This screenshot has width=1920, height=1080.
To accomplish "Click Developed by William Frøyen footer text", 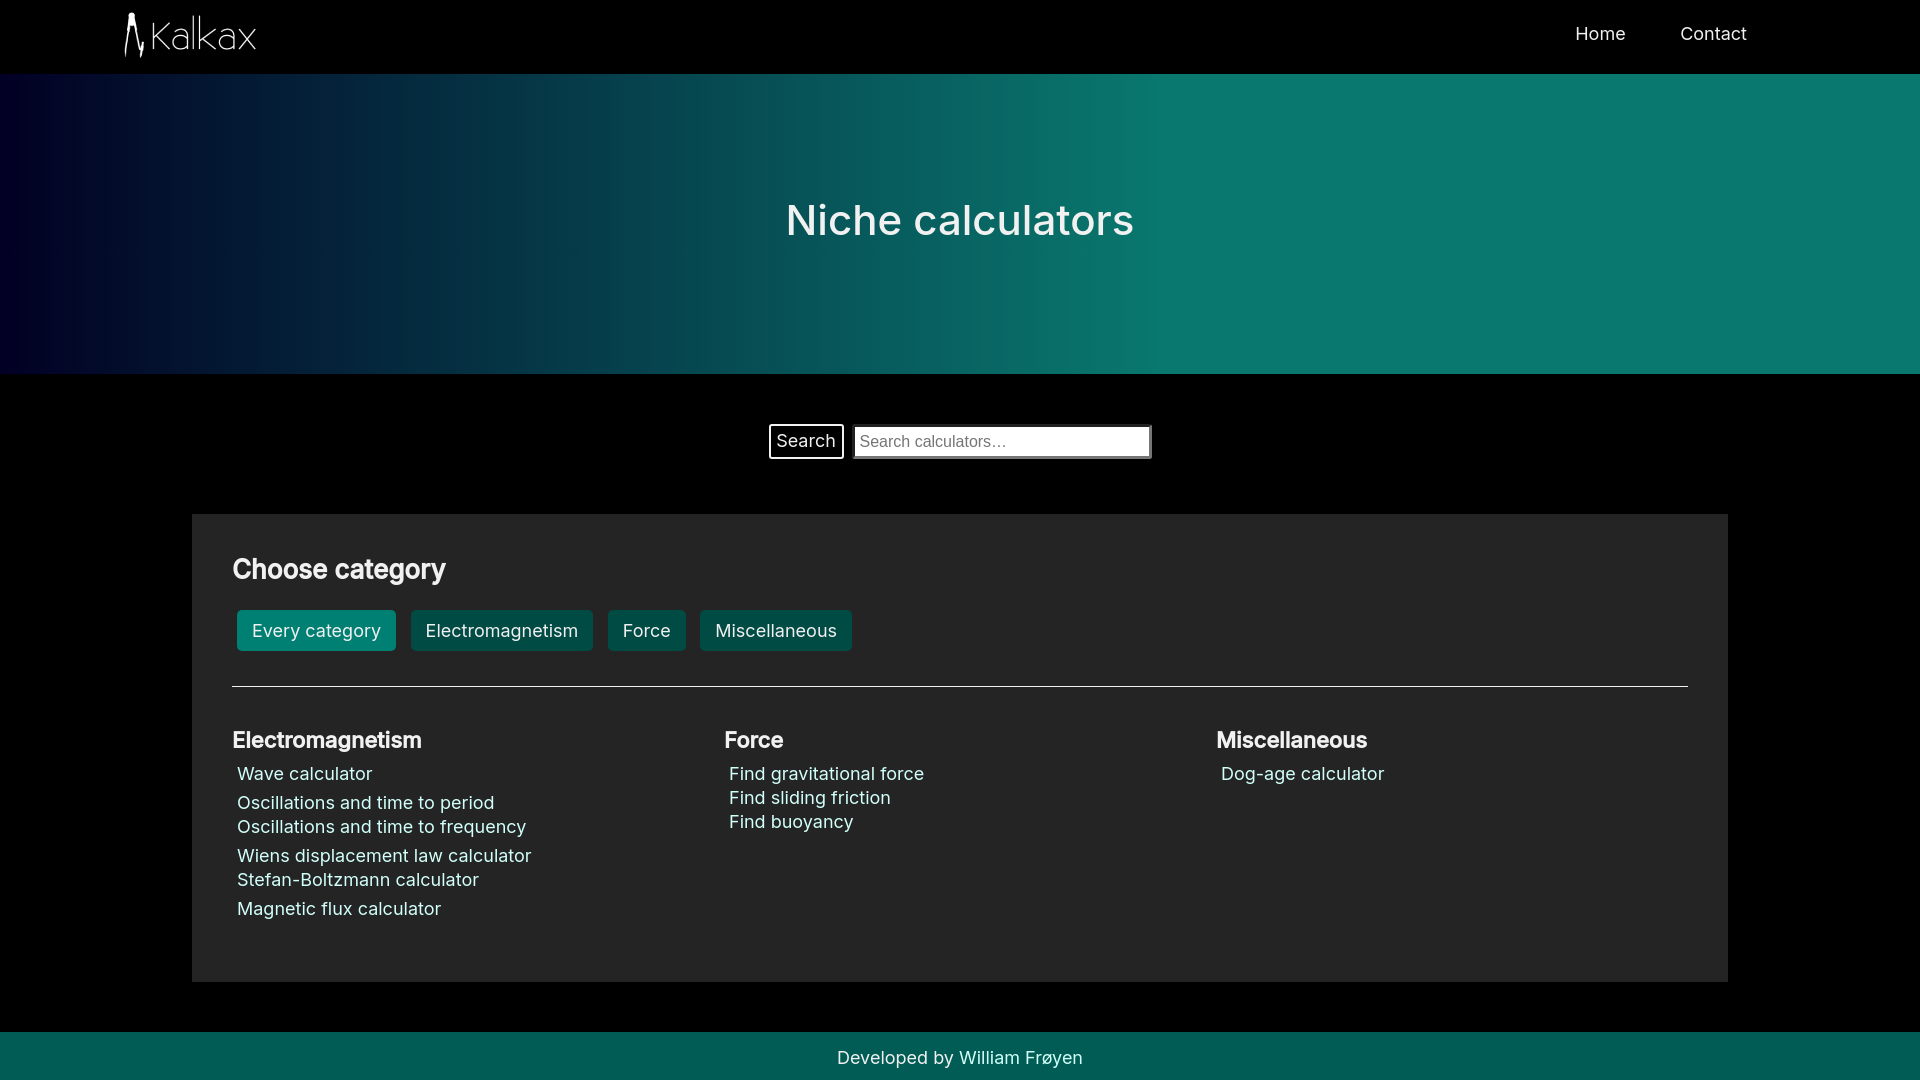I will coord(960,1058).
